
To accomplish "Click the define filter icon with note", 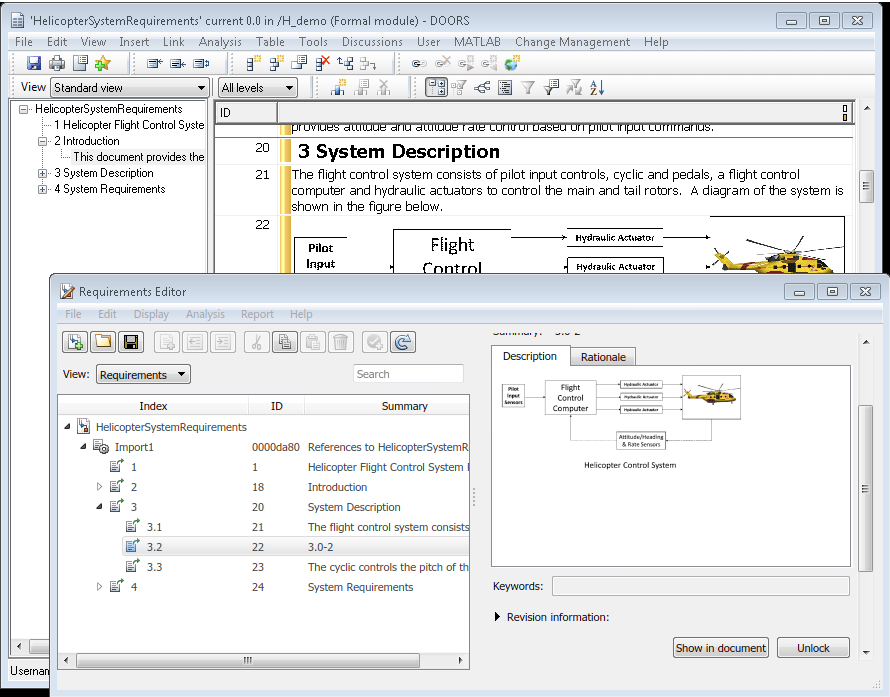I will pyautogui.click(x=551, y=87).
